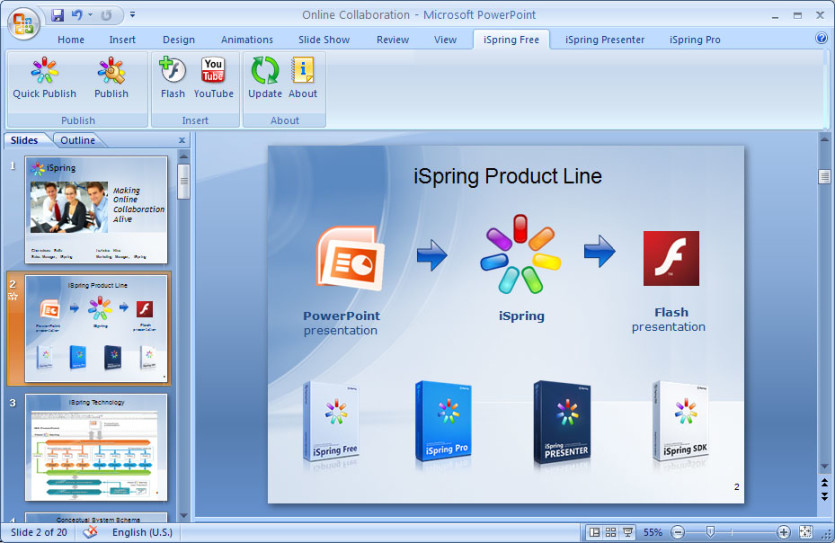The width and height of the screenshot is (835, 543).
Task: Open the iSpring Pro tab
Action: 694,39
